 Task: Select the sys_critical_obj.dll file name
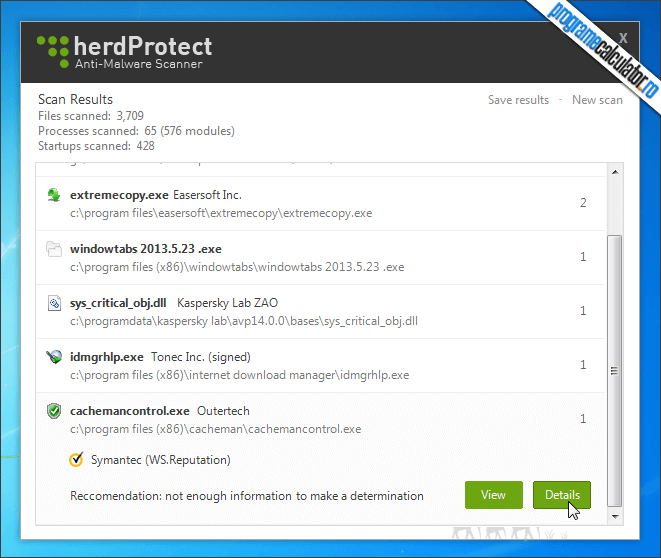(118, 303)
